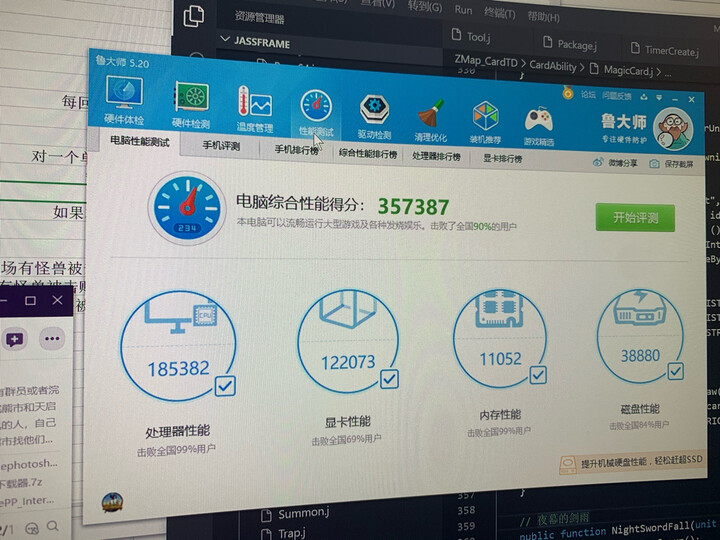Collapse the JASSFRAME folder tree
The height and width of the screenshot is (540, 720).
tap(225, 39)
